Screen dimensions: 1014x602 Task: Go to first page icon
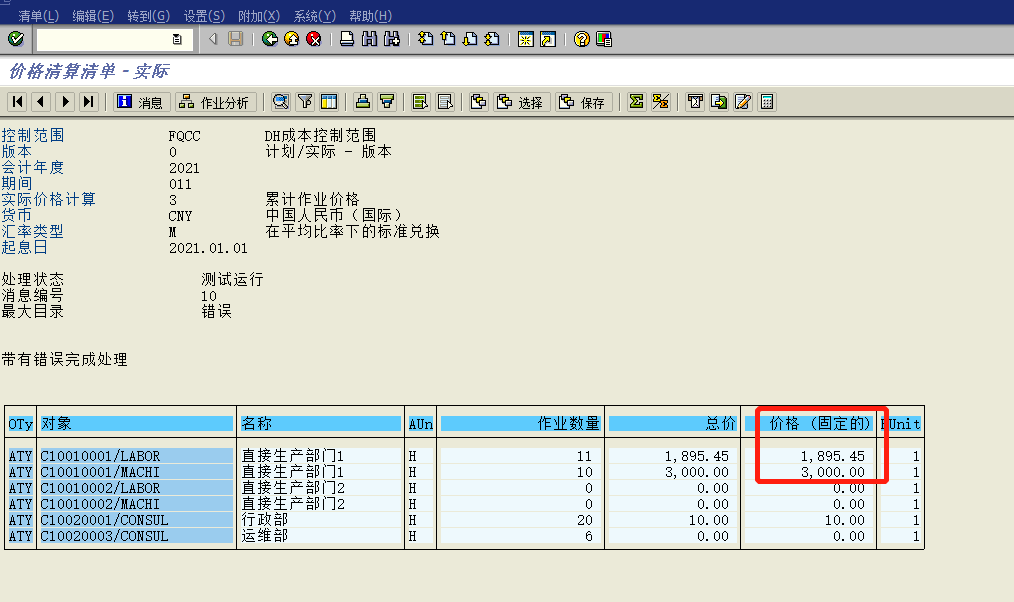[425, 39]
